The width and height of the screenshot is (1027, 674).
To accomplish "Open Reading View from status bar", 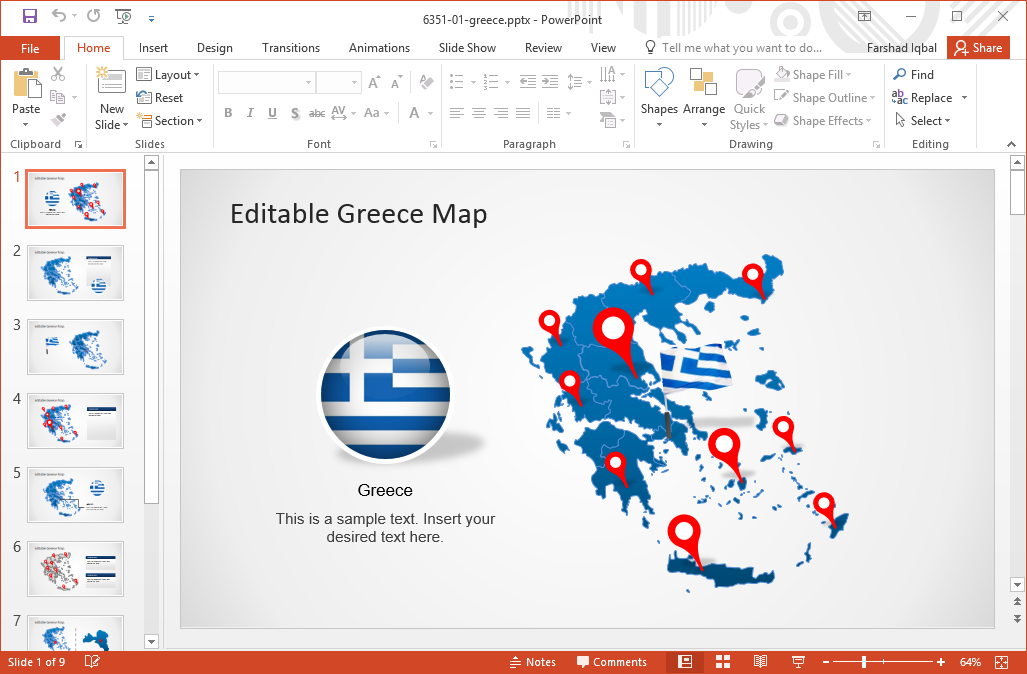I will click(x=760, y=662).
